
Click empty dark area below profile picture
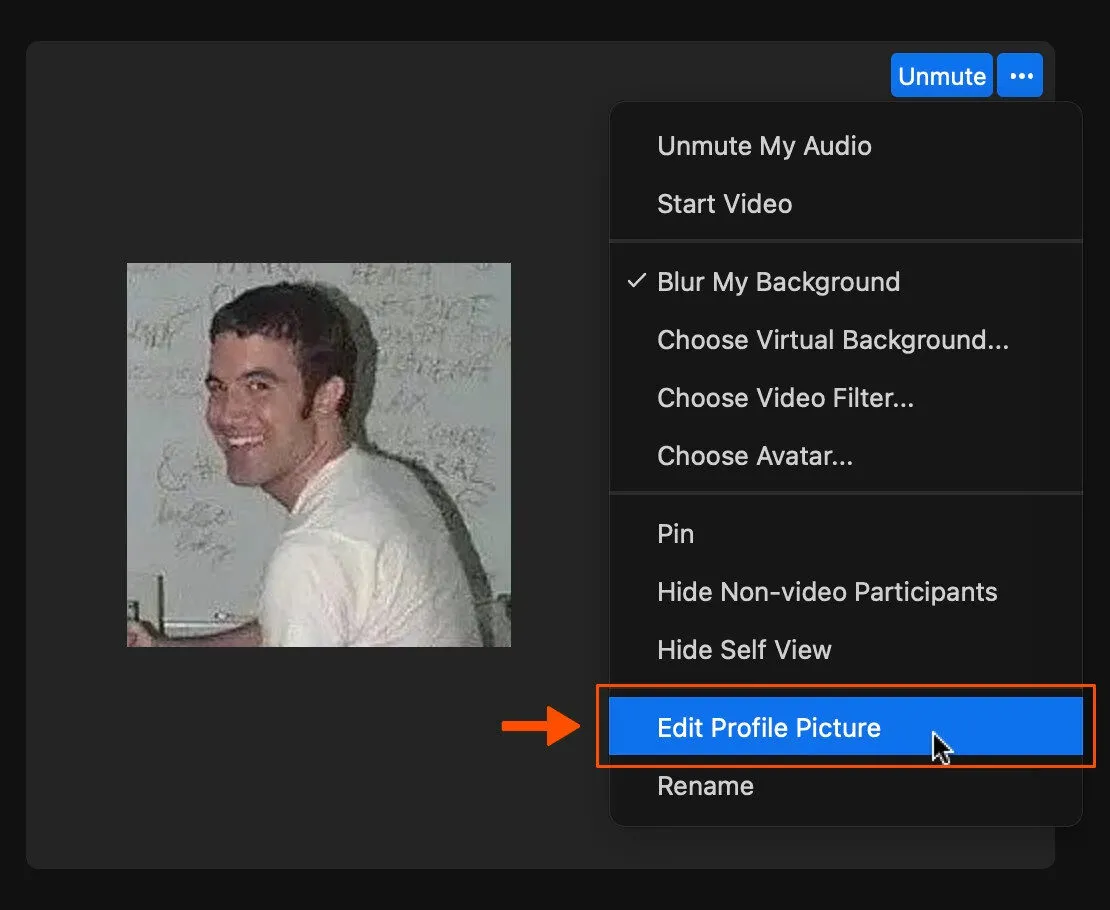coord(318,760)
